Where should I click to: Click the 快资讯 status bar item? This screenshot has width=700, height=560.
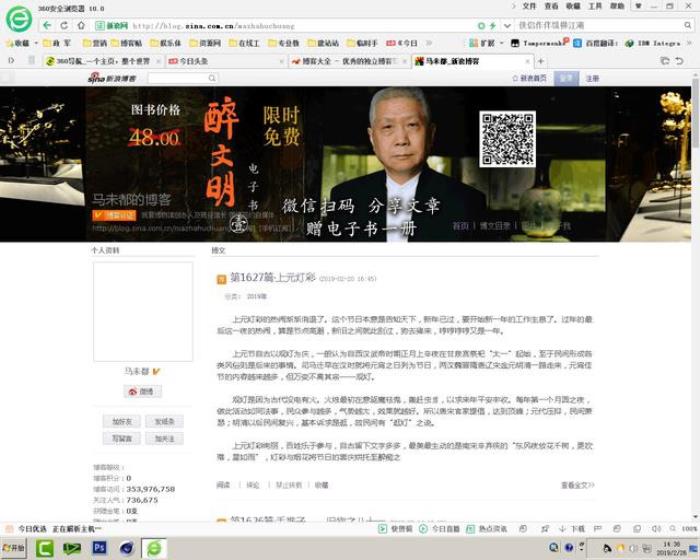coord(397,528)
